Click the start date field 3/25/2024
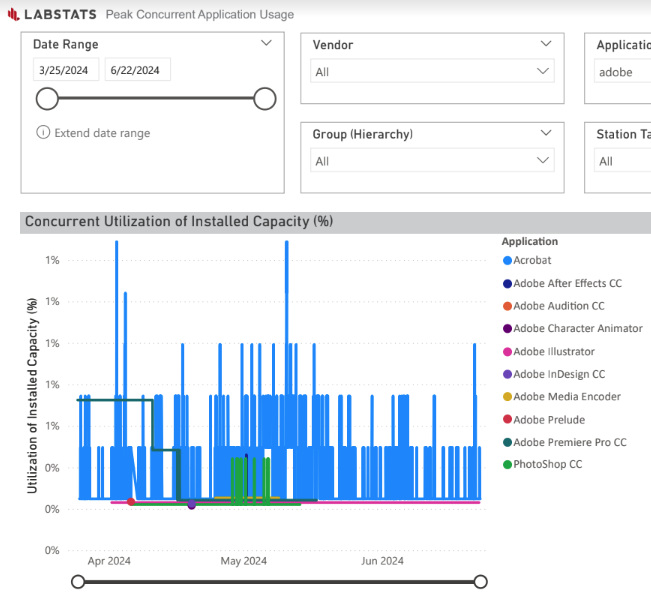The image size is (651, 601). [66, 70]
